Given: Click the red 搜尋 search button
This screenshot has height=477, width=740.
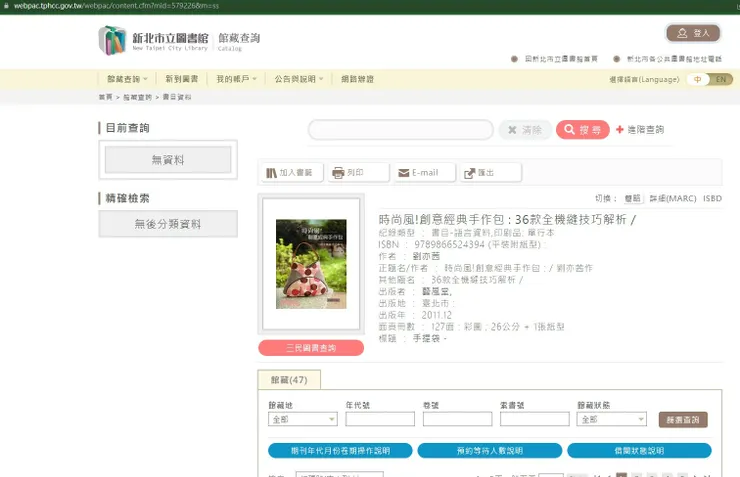Looking at the screenshot, I should (582, 130).
